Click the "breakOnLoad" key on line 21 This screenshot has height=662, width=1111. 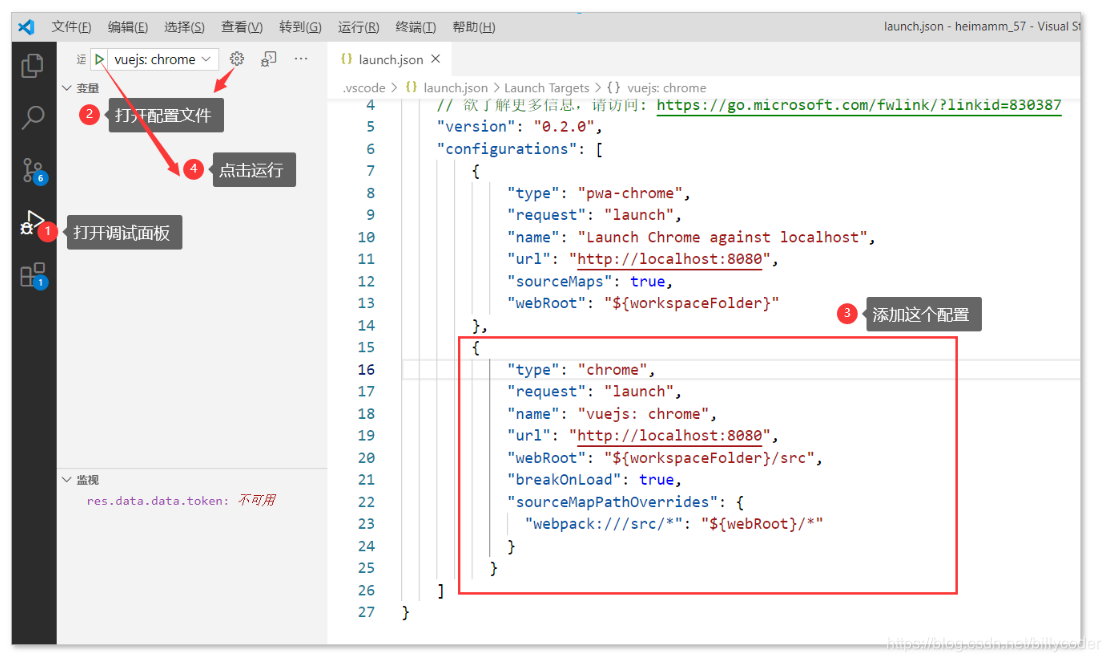click(x=563, y=480)
